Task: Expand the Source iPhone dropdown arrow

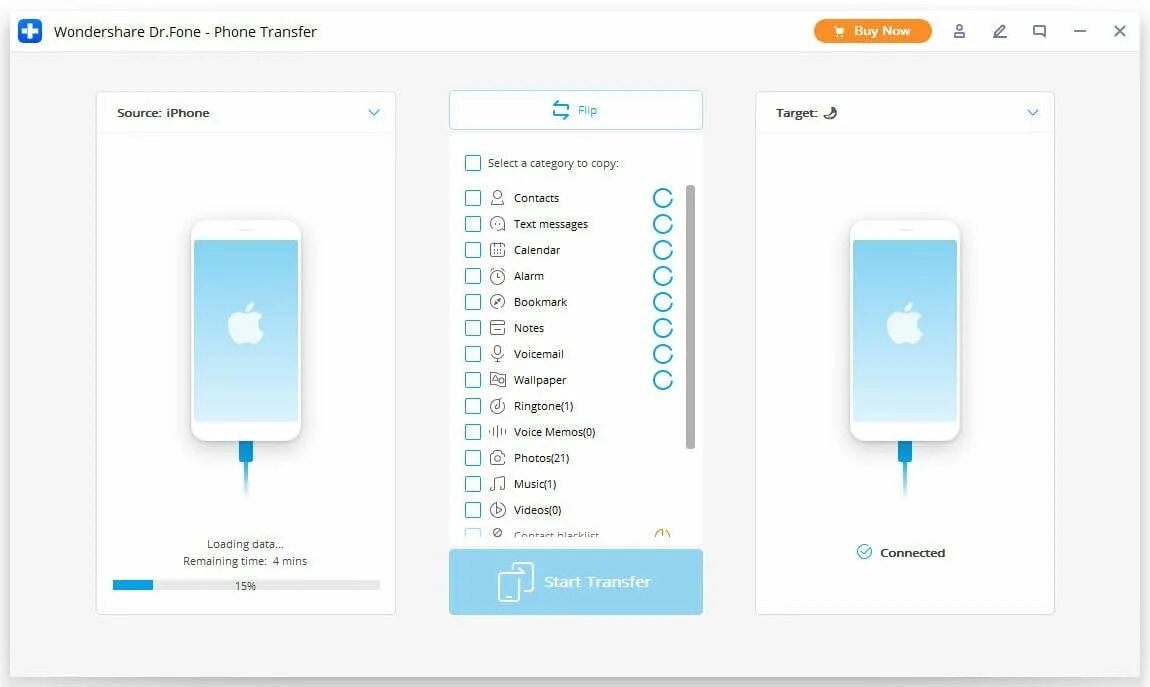Action: point(374,112)
